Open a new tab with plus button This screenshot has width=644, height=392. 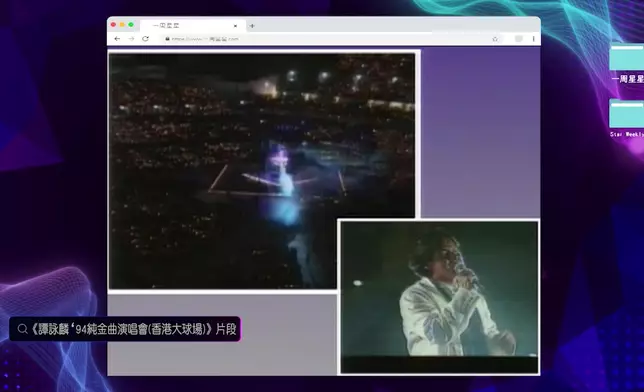point(252,26)
